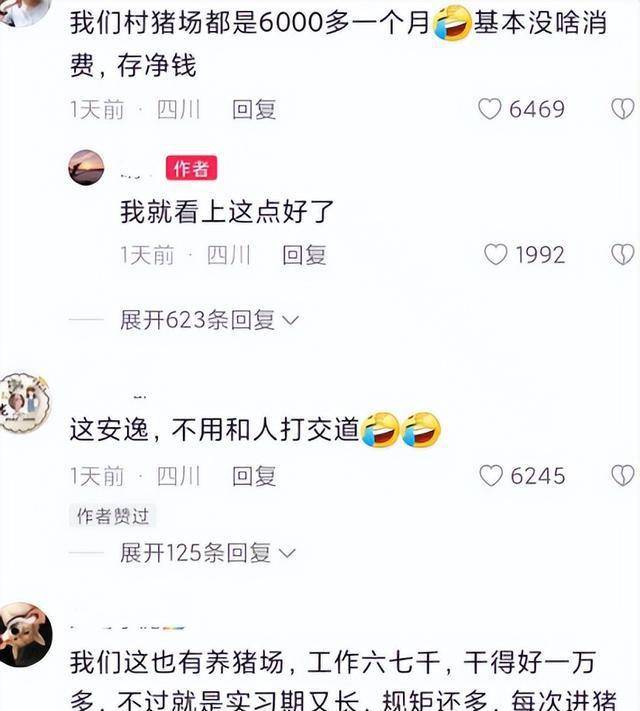
Task: Tap broken heart on author's reply
Action: coord(622,254)
